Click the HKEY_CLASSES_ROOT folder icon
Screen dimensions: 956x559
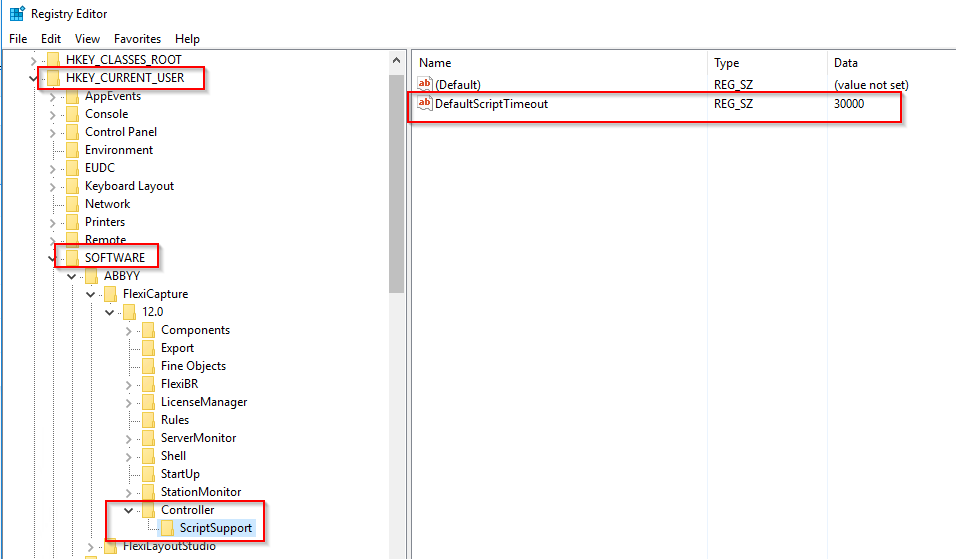coord(53,60)
